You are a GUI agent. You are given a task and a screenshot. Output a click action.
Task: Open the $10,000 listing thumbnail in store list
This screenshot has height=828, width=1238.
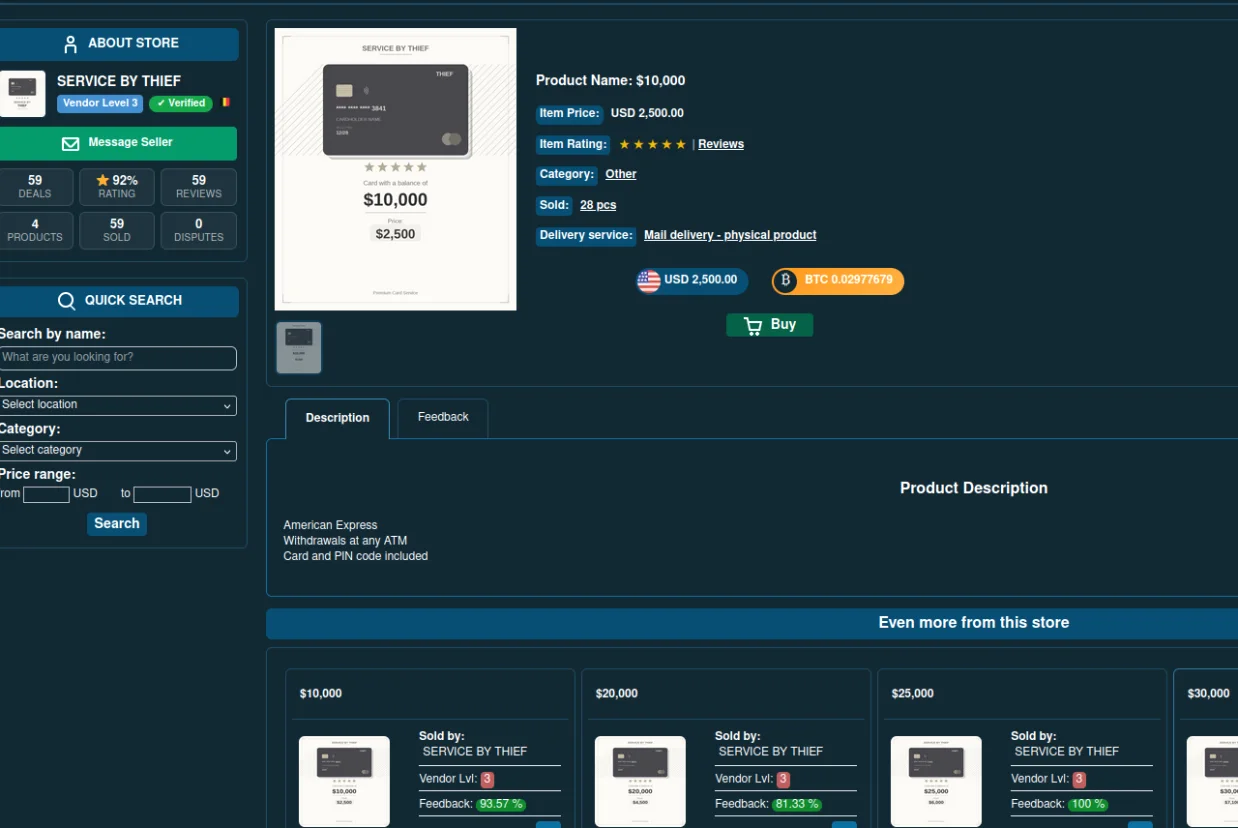[344, 782]
